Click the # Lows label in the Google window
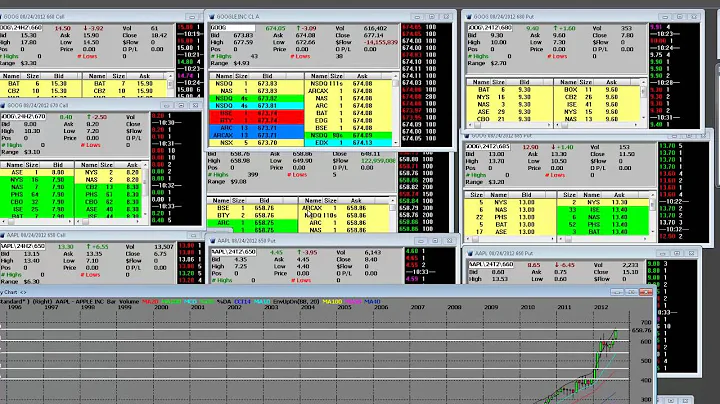The width and height of the screenshot is (720, 404). pos(300,56)
